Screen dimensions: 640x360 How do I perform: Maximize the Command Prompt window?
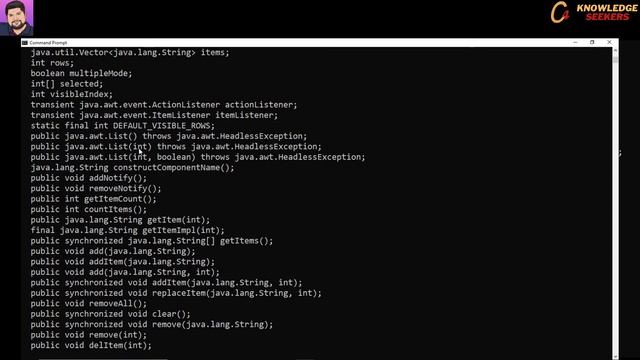tap(592, 42)
